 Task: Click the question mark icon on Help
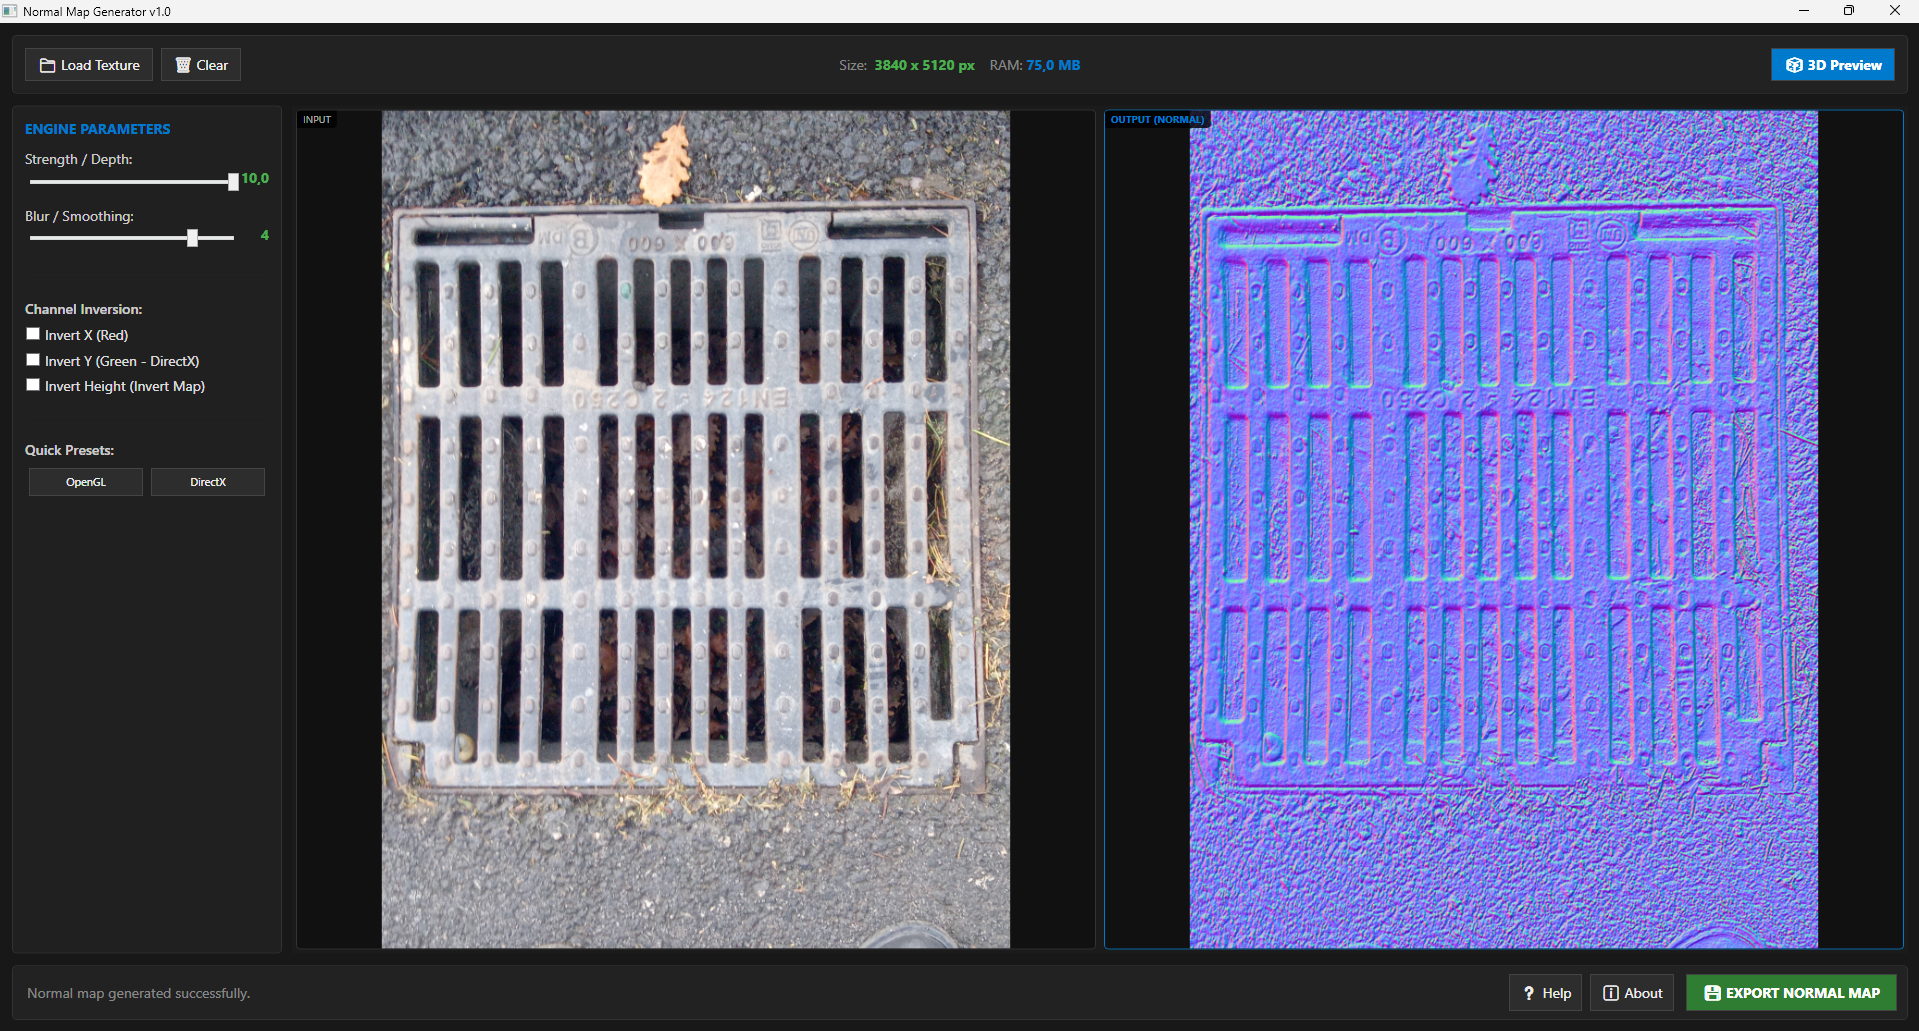1528,993
